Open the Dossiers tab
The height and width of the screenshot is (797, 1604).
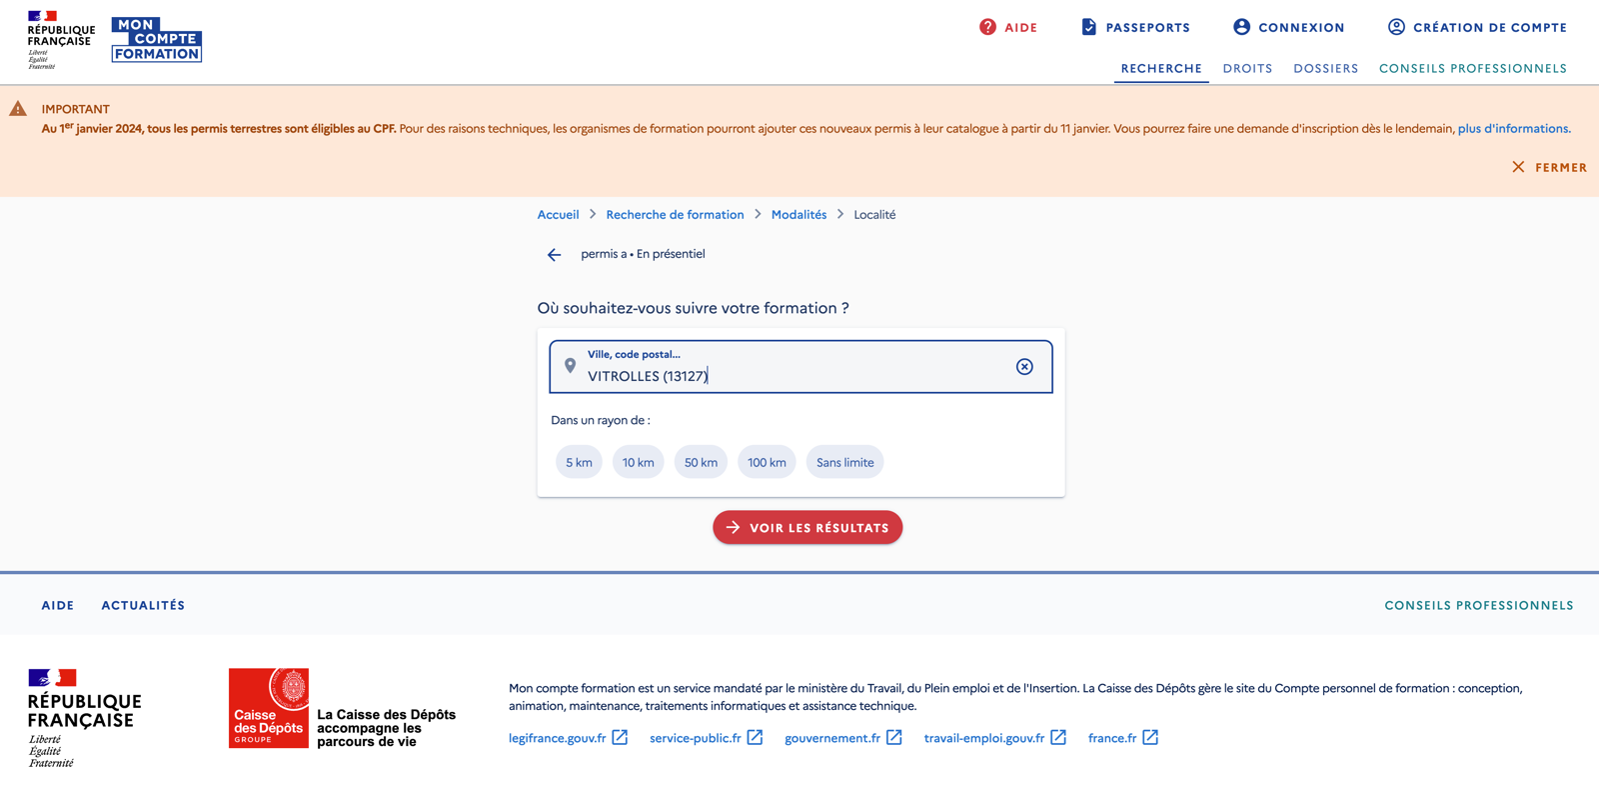click(x=1325, y=69)
